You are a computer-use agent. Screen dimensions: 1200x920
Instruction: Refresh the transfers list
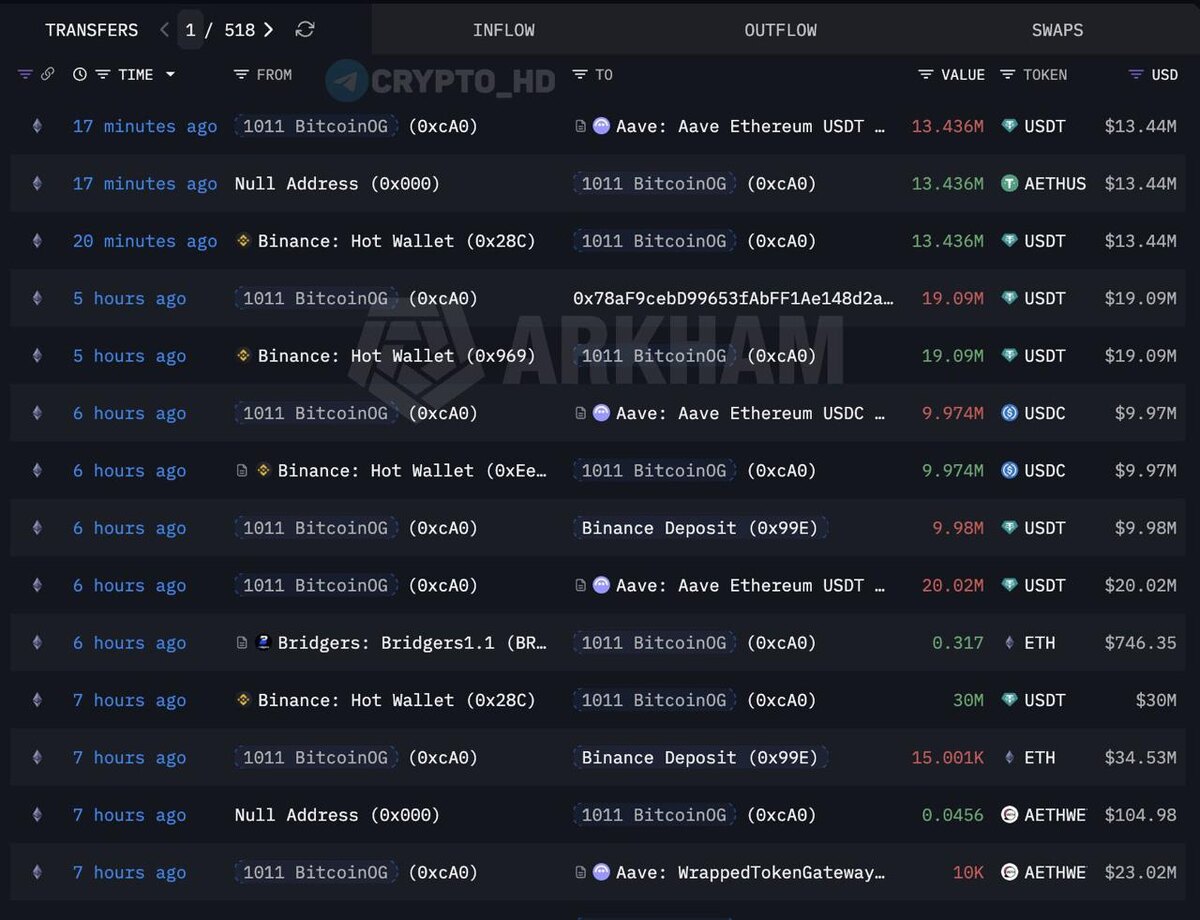[305, 30]
